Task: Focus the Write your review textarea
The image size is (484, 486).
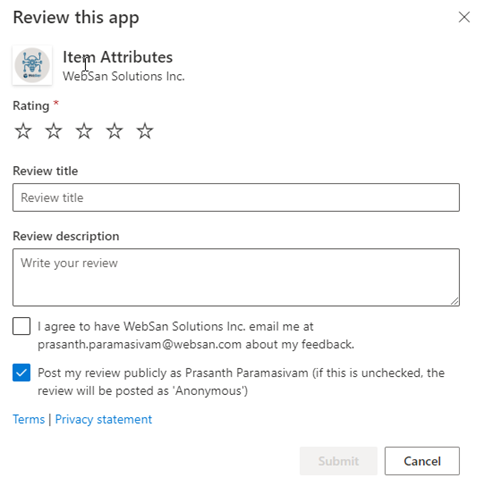Action: pyautogui.click(x=236, y=277)
